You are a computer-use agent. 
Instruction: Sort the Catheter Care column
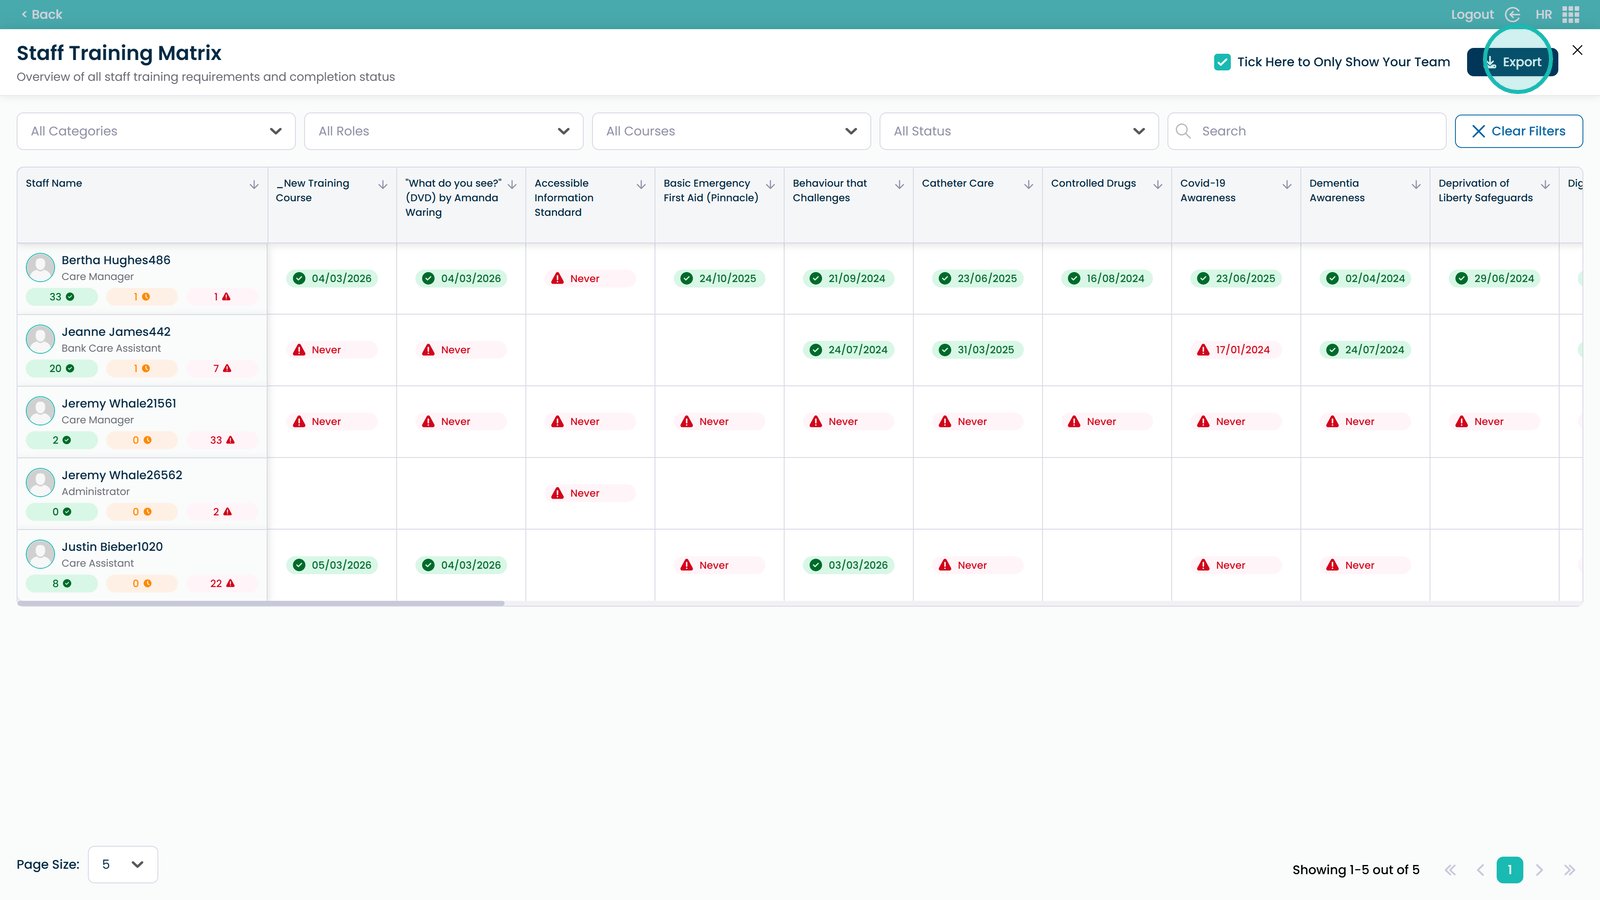(1028, 185)
